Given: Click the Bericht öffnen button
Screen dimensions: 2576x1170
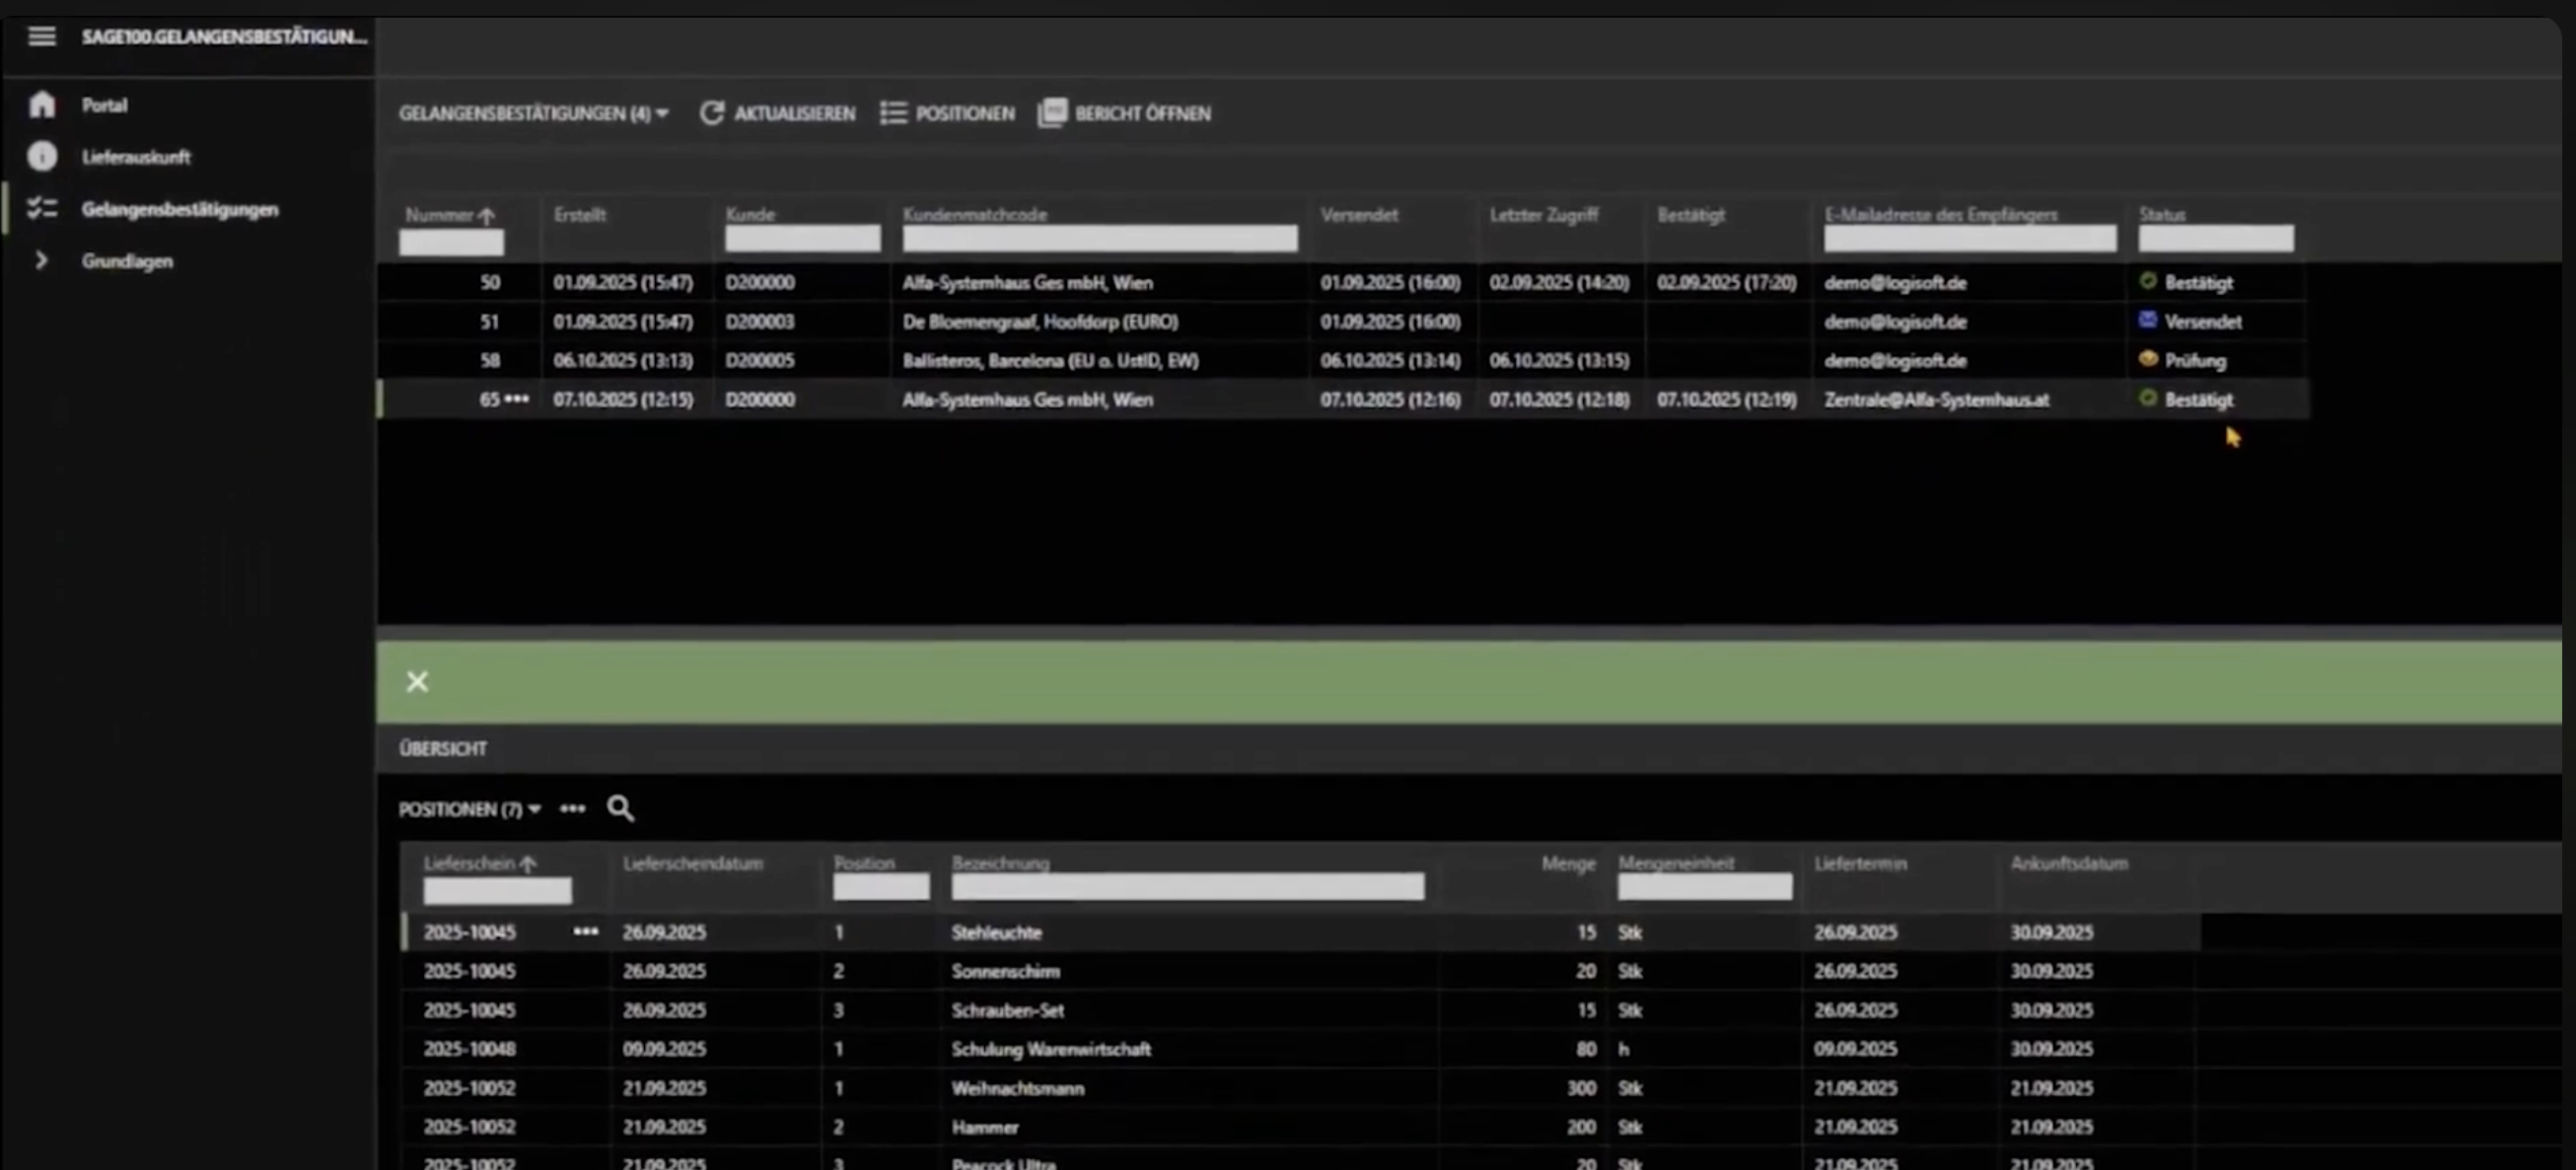Looking at the screenshot, I should [1124, 113].
